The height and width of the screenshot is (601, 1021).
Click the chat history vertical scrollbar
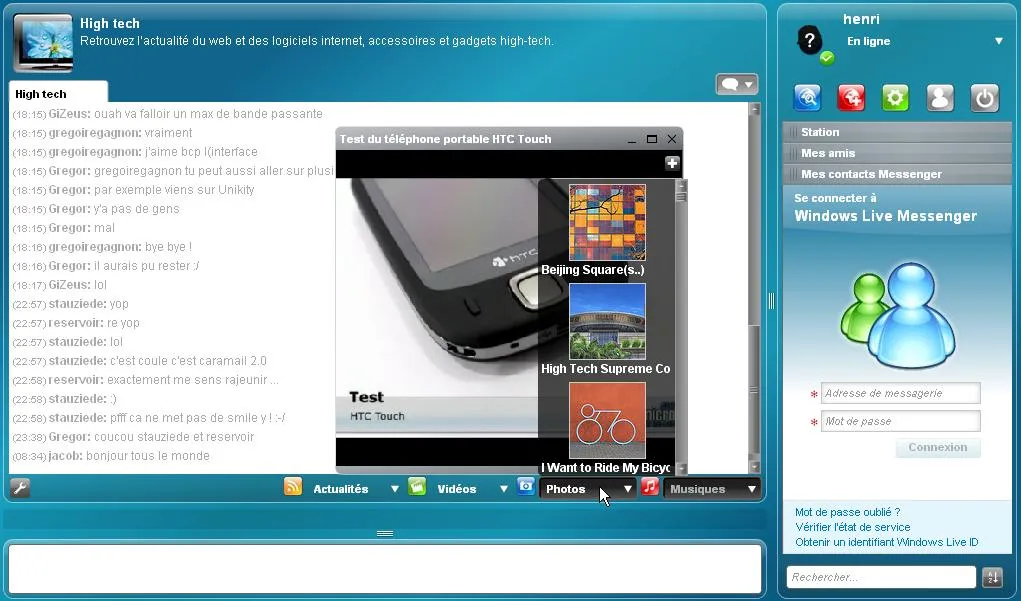click(754, 288)
